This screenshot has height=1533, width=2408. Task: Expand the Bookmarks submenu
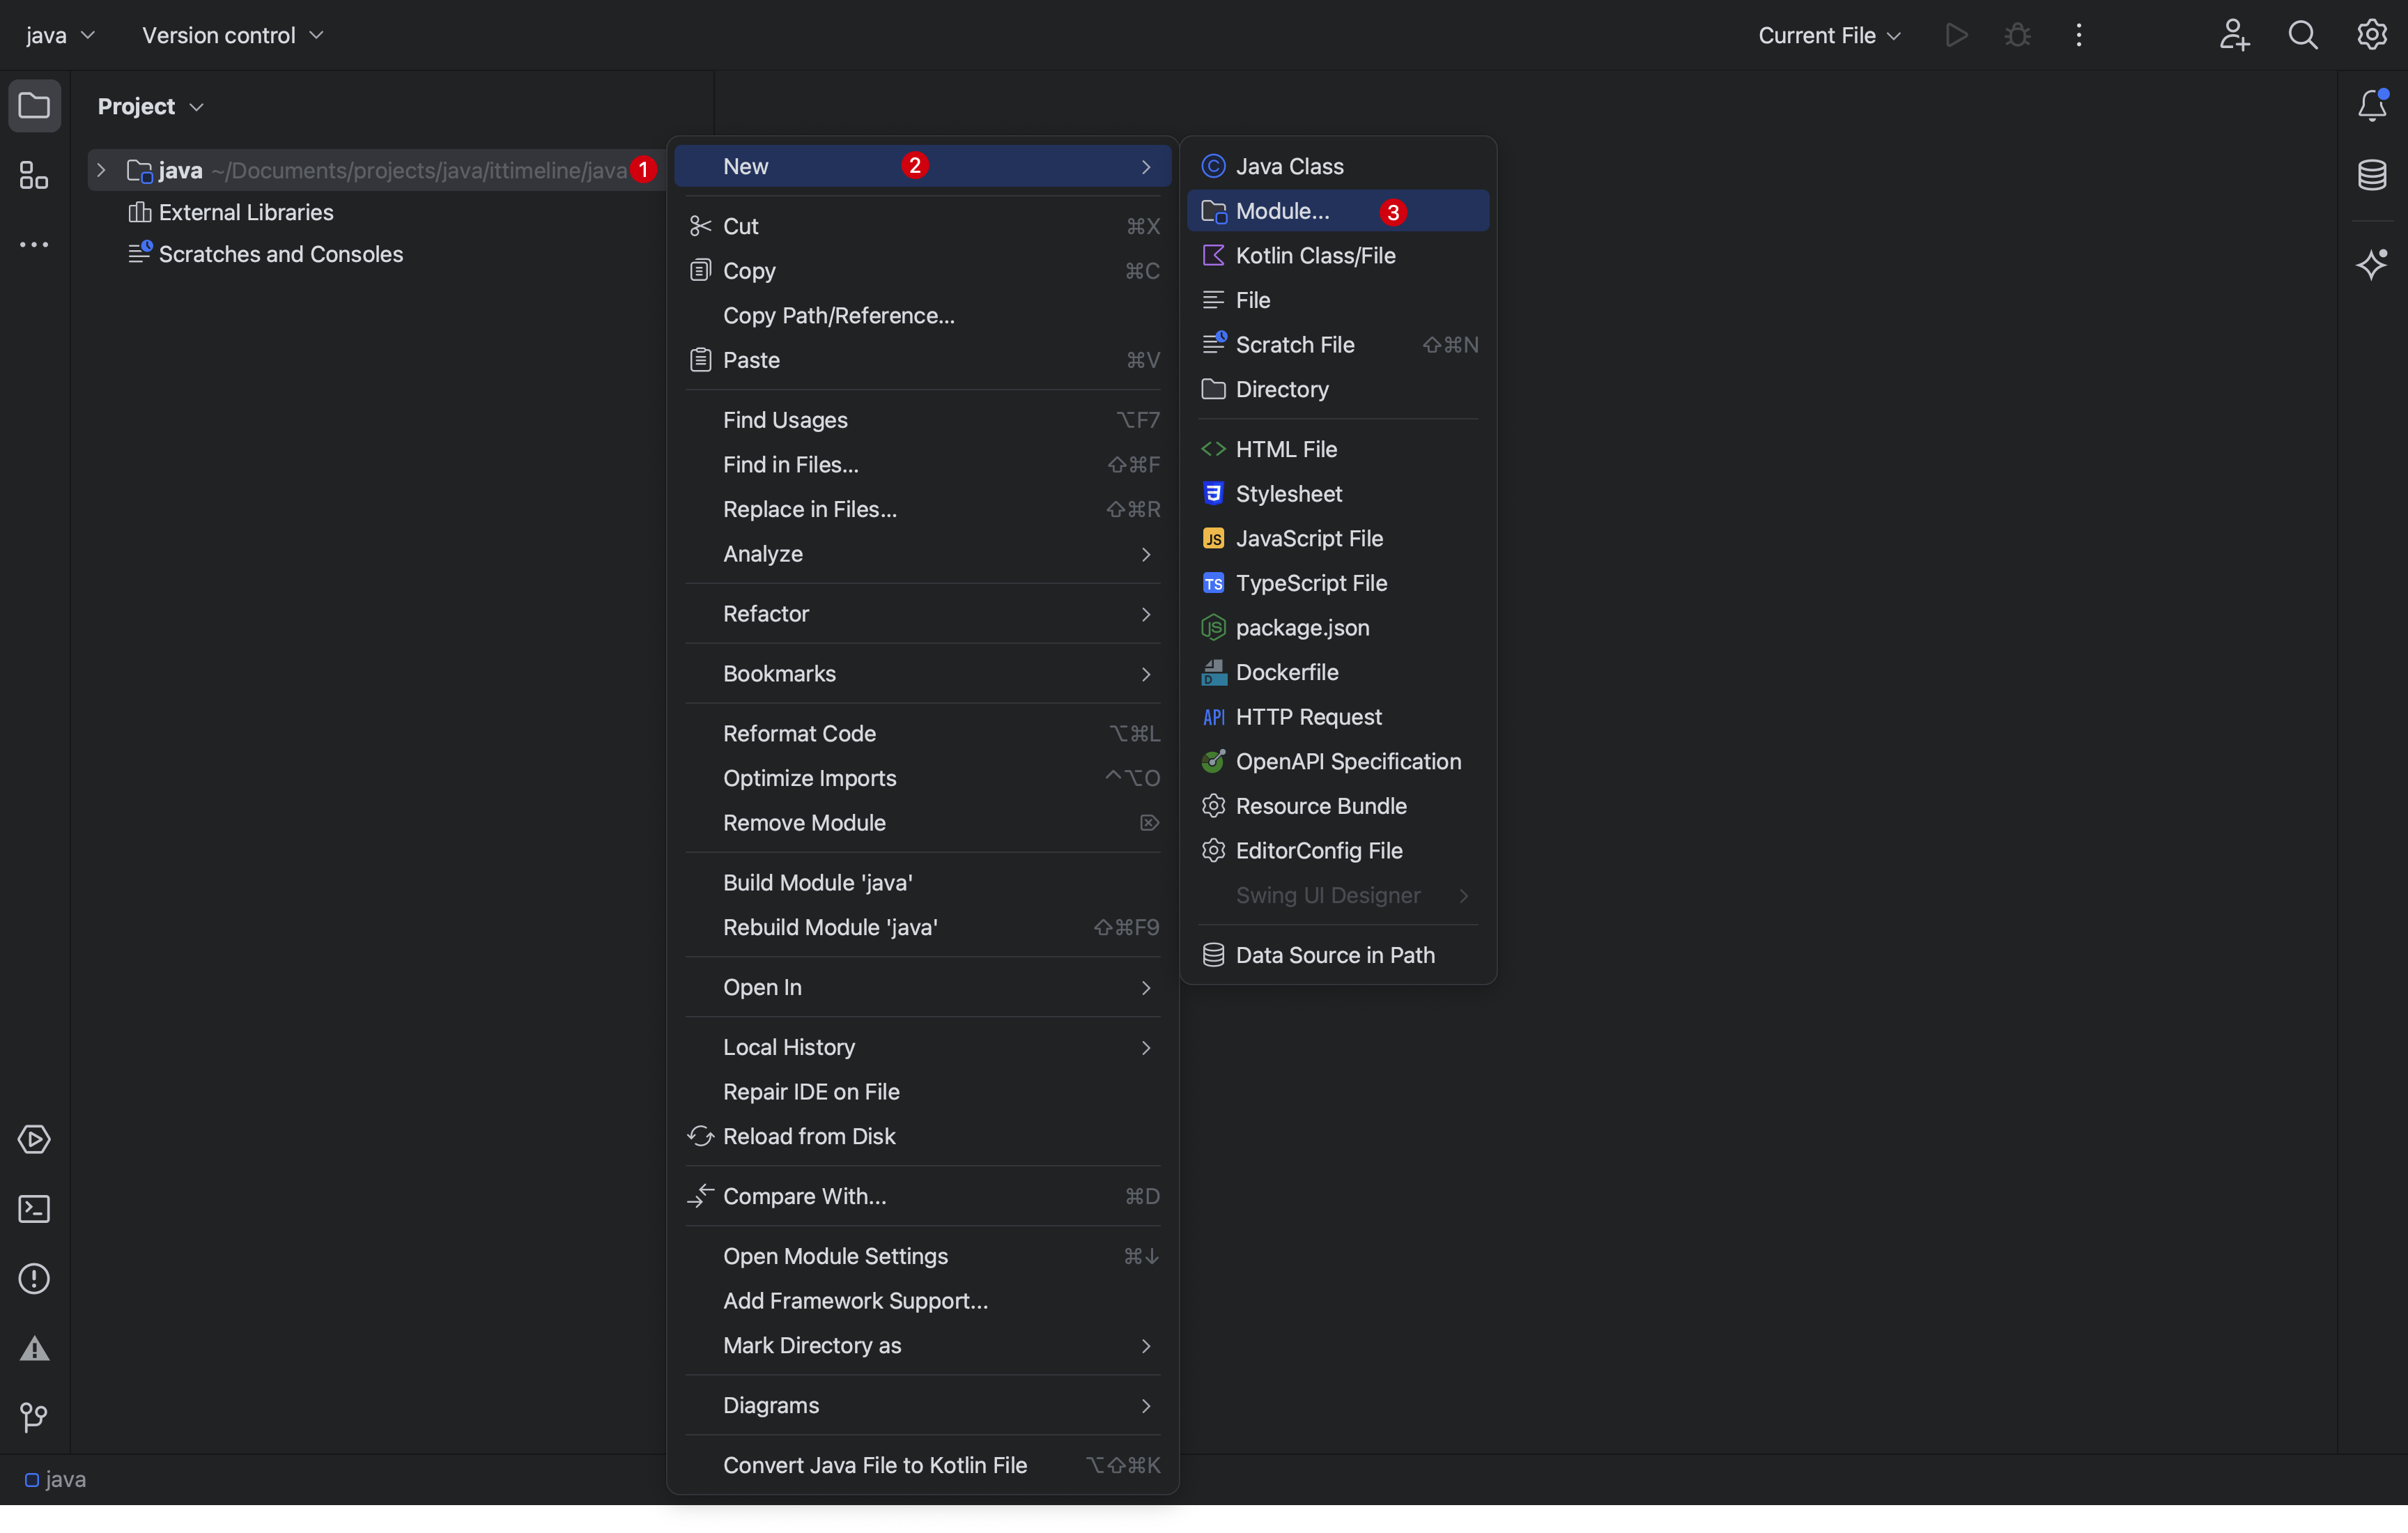(x=922, y=674)
